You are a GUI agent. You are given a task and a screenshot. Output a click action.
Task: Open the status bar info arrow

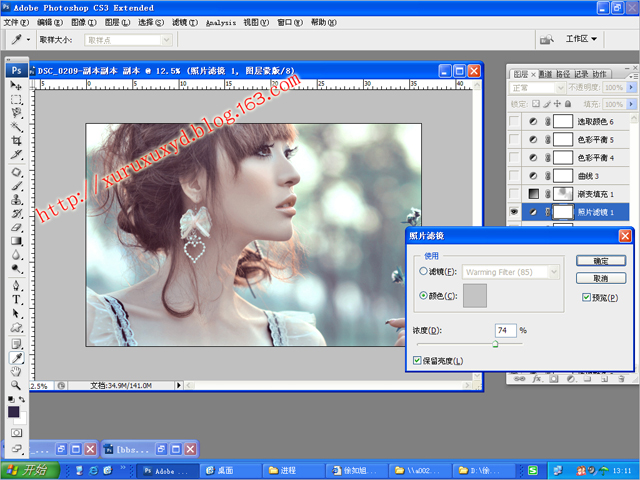tap(178, 385)
